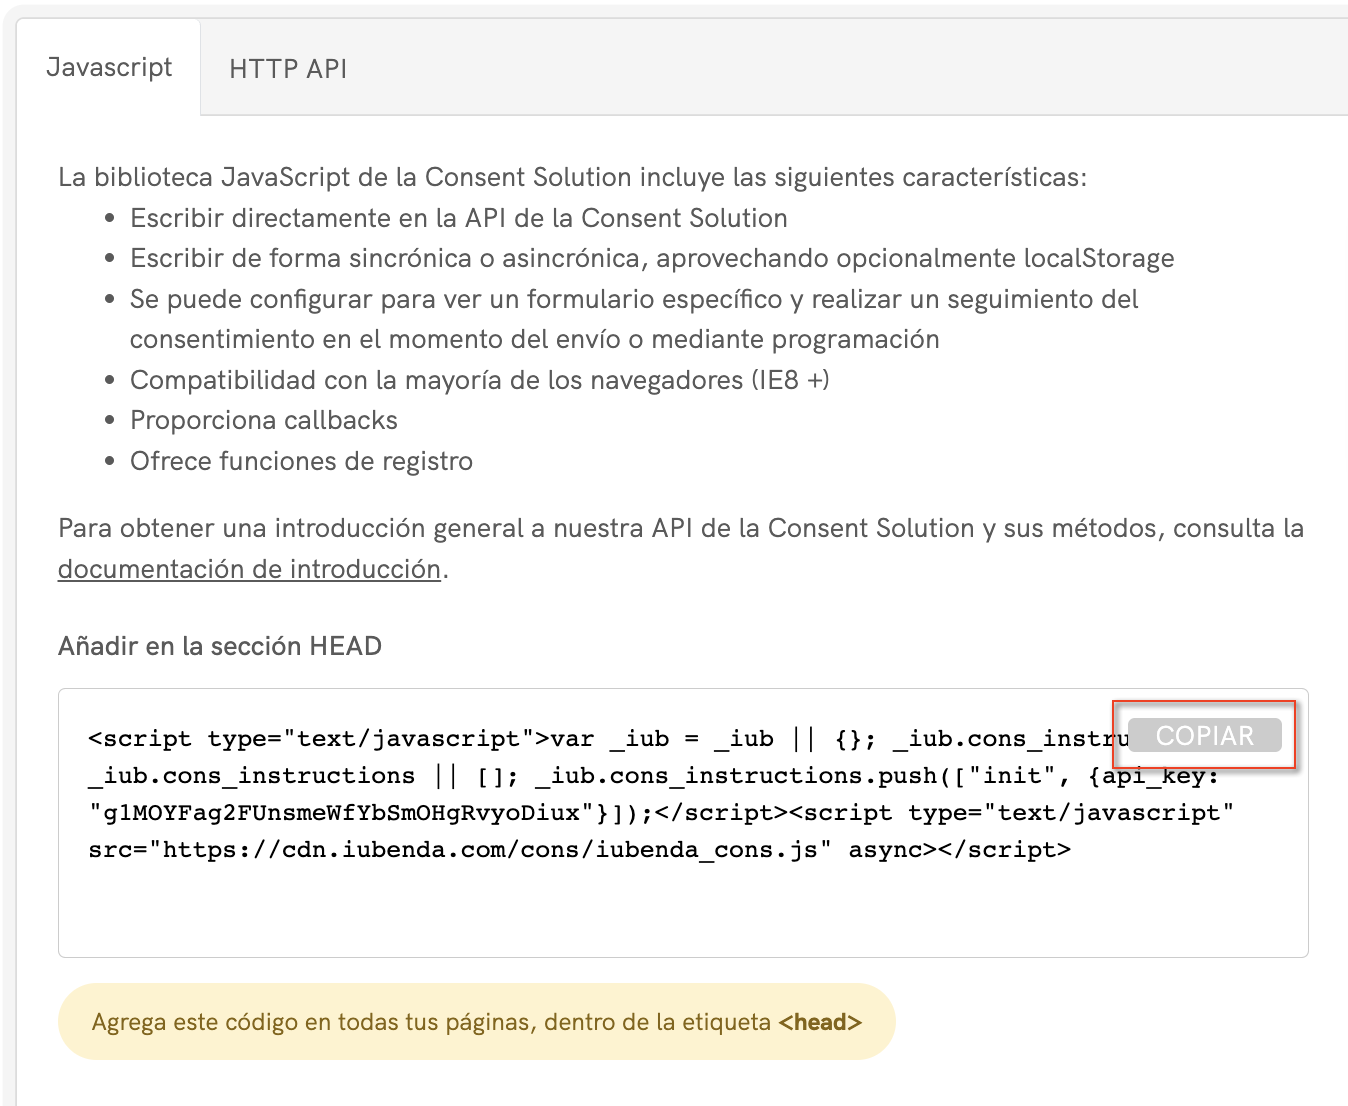
Task: Select the Javascript tab
Action: tap(110, 67)
